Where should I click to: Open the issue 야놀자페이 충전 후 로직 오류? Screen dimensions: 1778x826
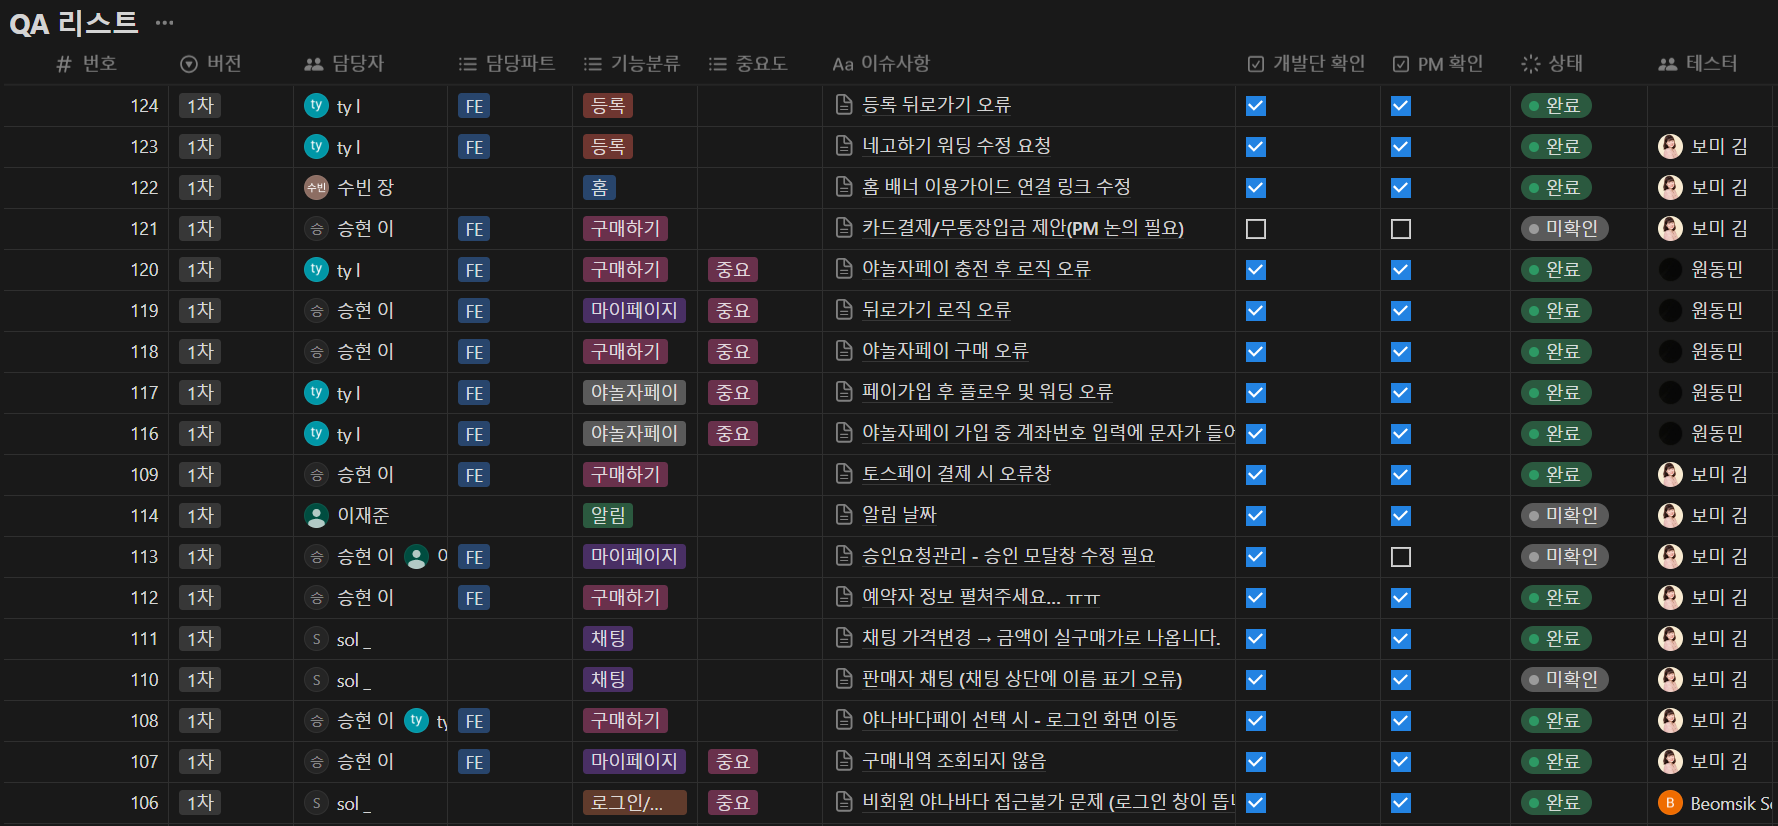pyautogui.click(x=976, y=269)
